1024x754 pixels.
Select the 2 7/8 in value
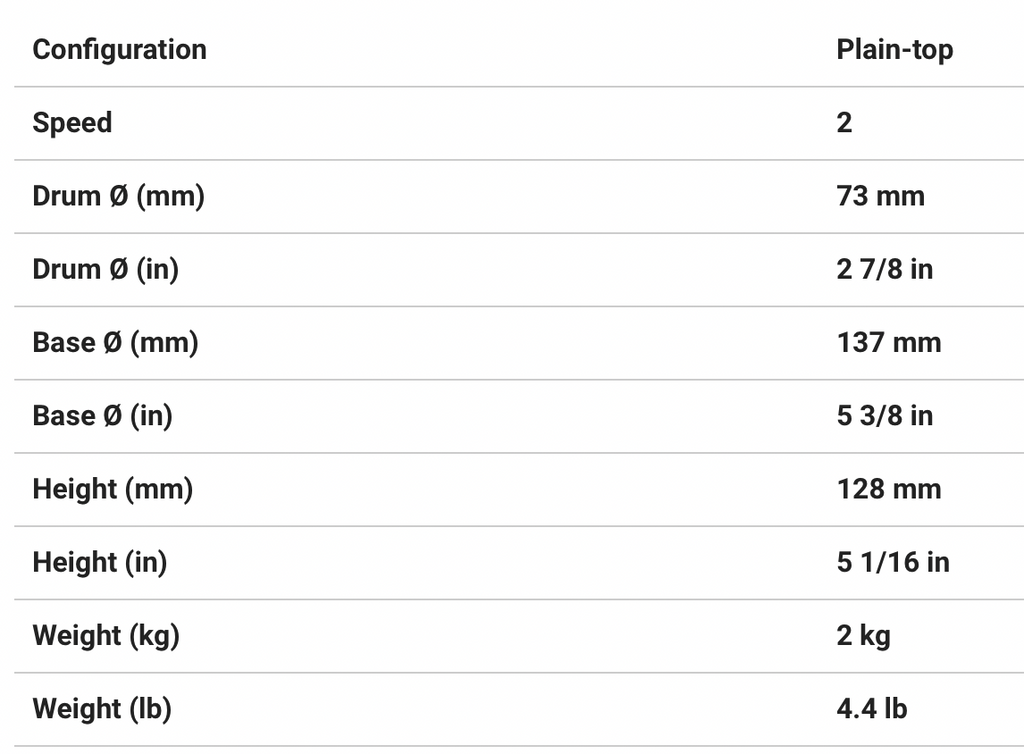coord(884,269)
